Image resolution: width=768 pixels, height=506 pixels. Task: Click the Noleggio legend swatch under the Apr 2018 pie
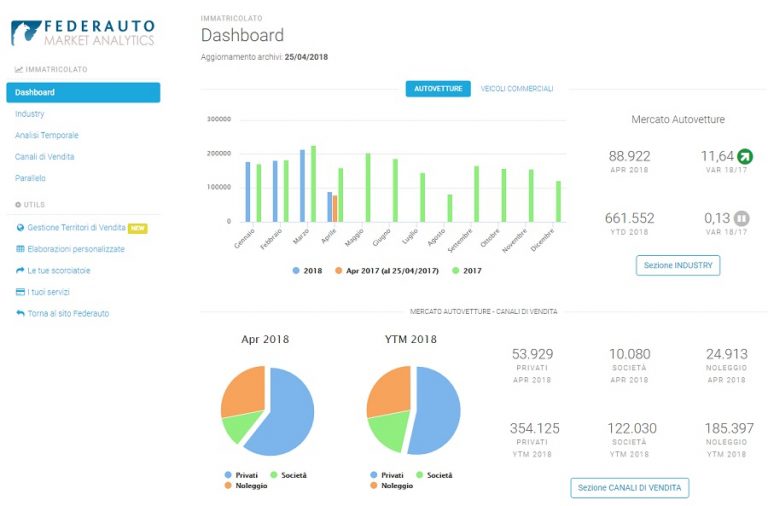(x=228, y=485)
